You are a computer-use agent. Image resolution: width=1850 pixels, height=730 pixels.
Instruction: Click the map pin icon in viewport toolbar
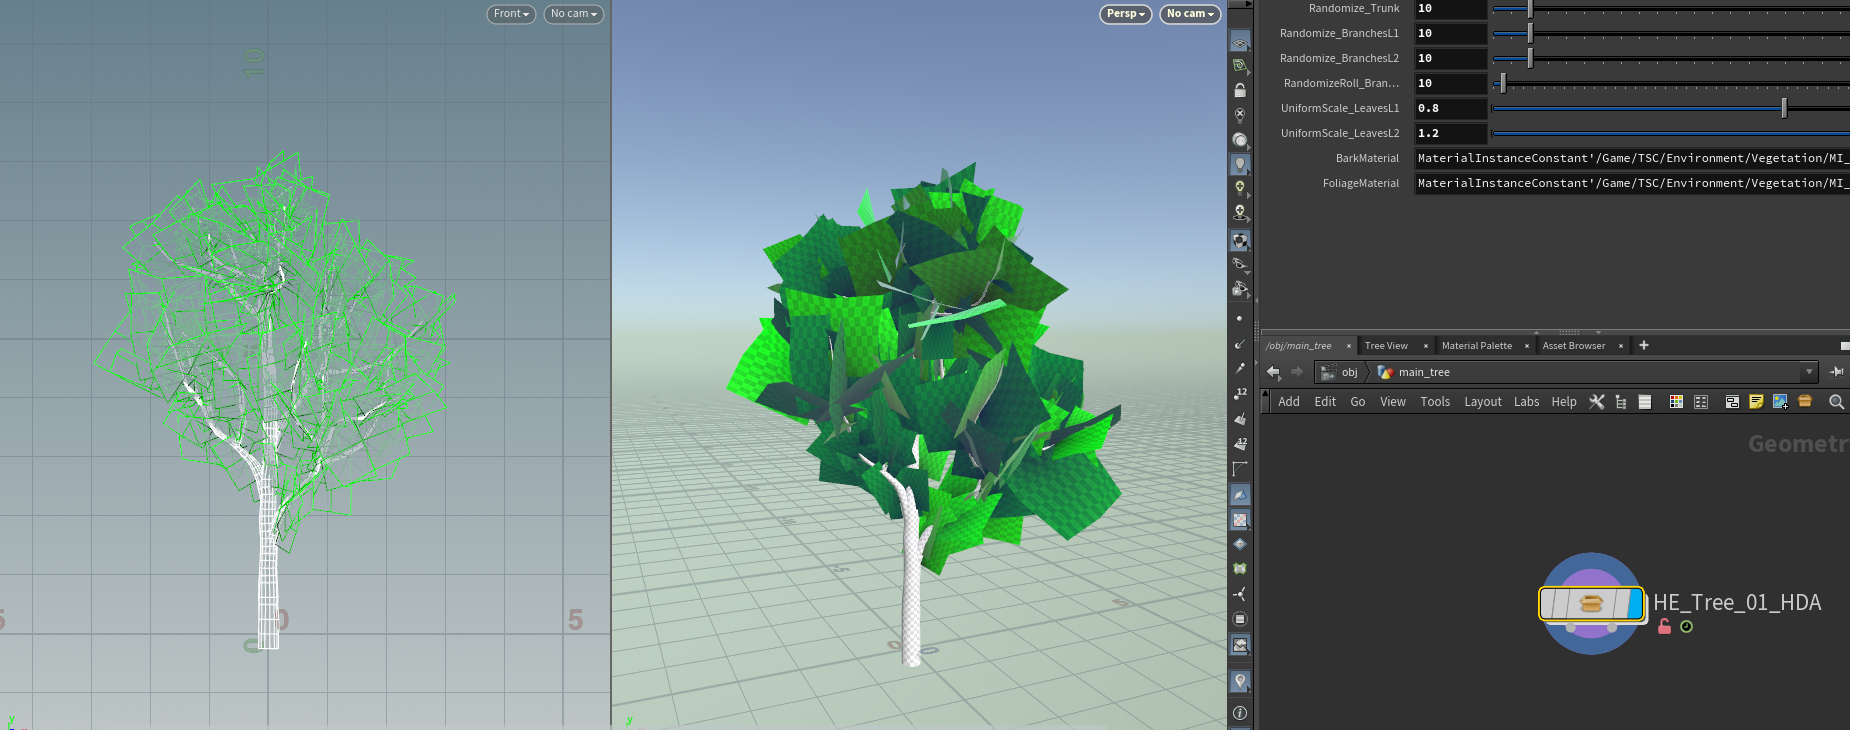1240,681
